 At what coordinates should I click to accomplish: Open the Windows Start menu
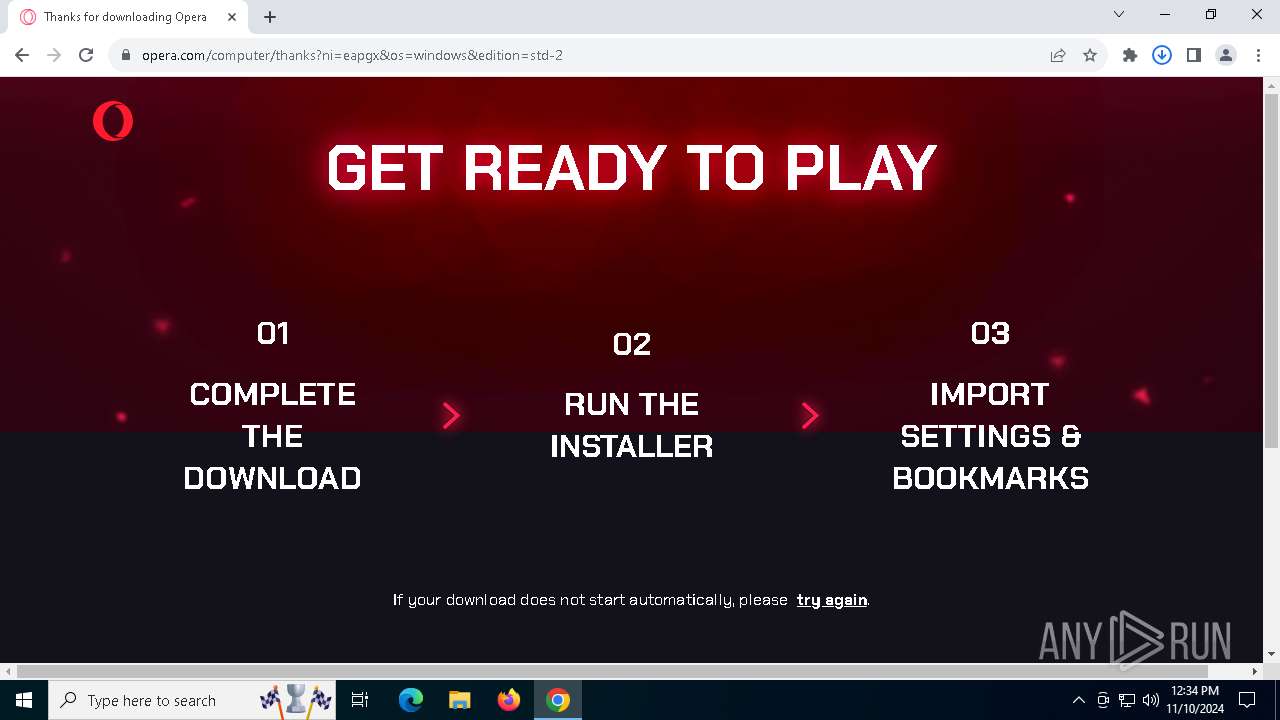coord(24,700)
